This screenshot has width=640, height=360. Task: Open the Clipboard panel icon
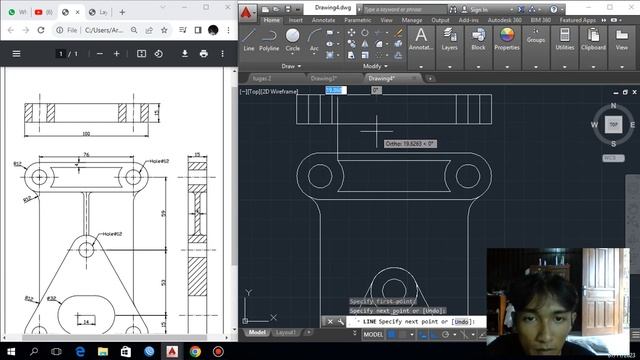pyautogui.click(x=593, y=39)
